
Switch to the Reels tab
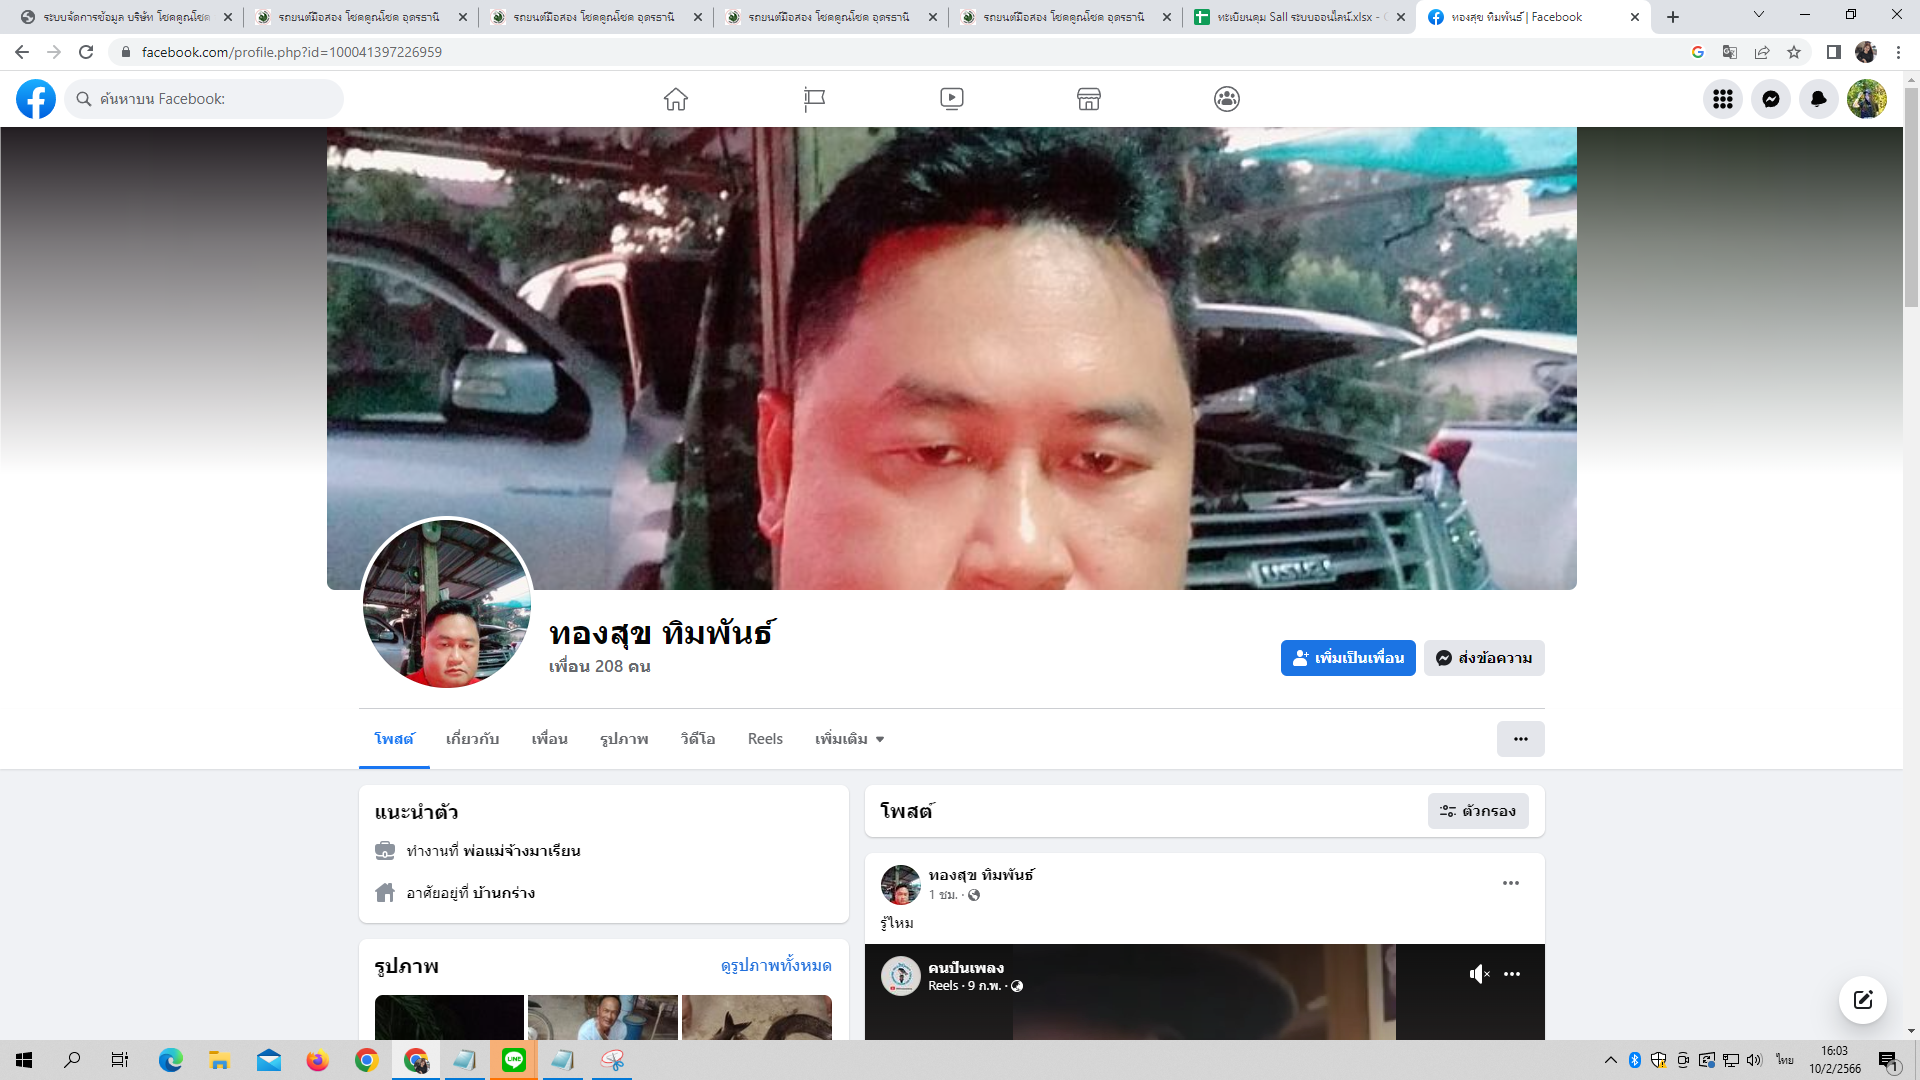pyautogui.click(x=765, y=739)
